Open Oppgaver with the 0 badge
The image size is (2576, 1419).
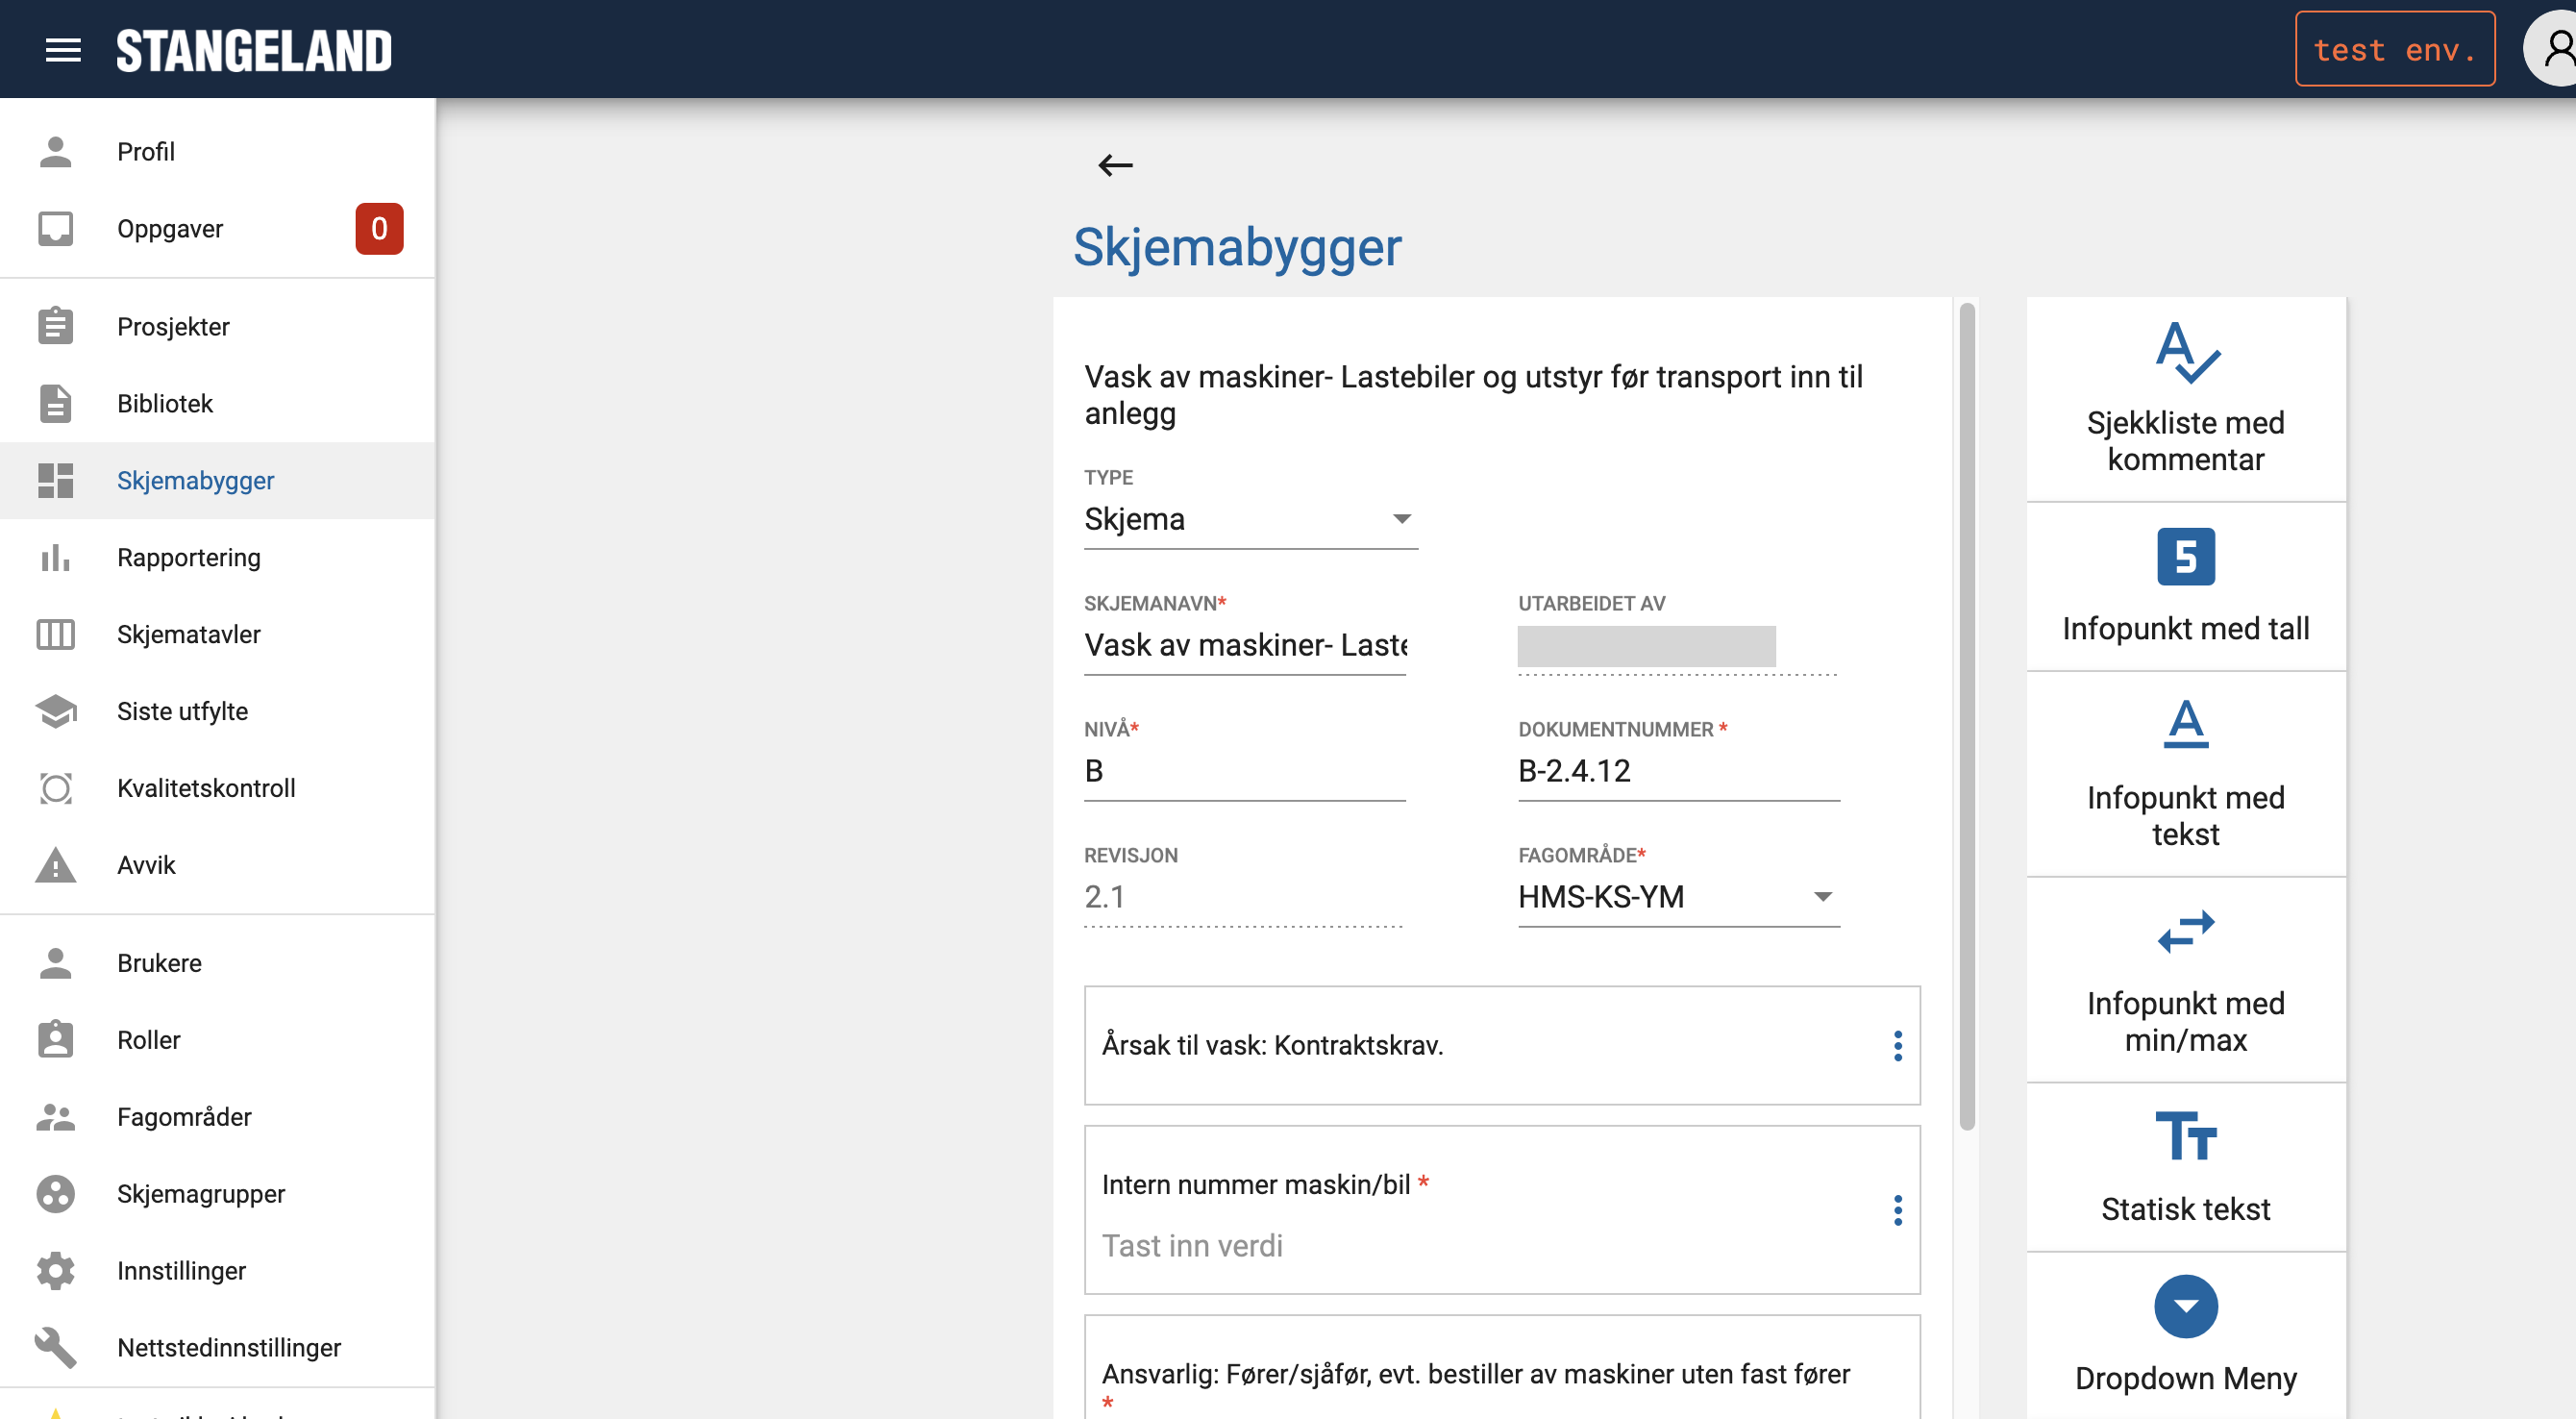pos(170,229)
